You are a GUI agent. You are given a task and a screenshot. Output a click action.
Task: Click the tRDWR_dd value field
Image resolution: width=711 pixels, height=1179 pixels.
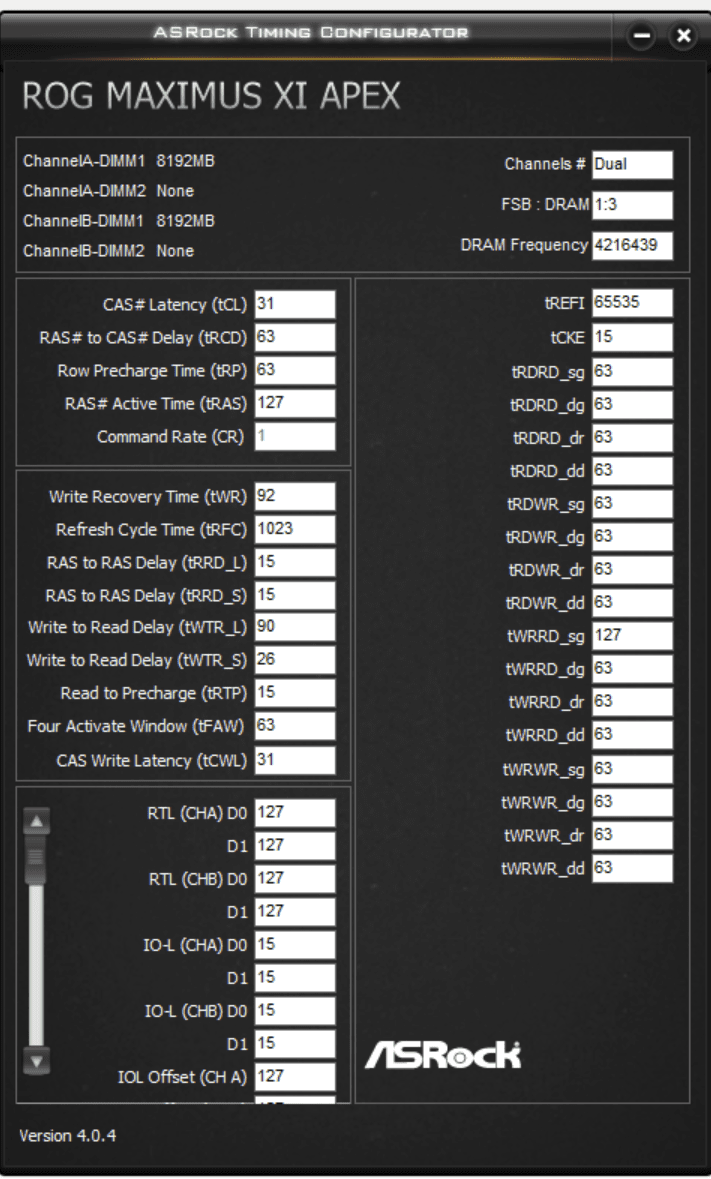pos(633,604)
